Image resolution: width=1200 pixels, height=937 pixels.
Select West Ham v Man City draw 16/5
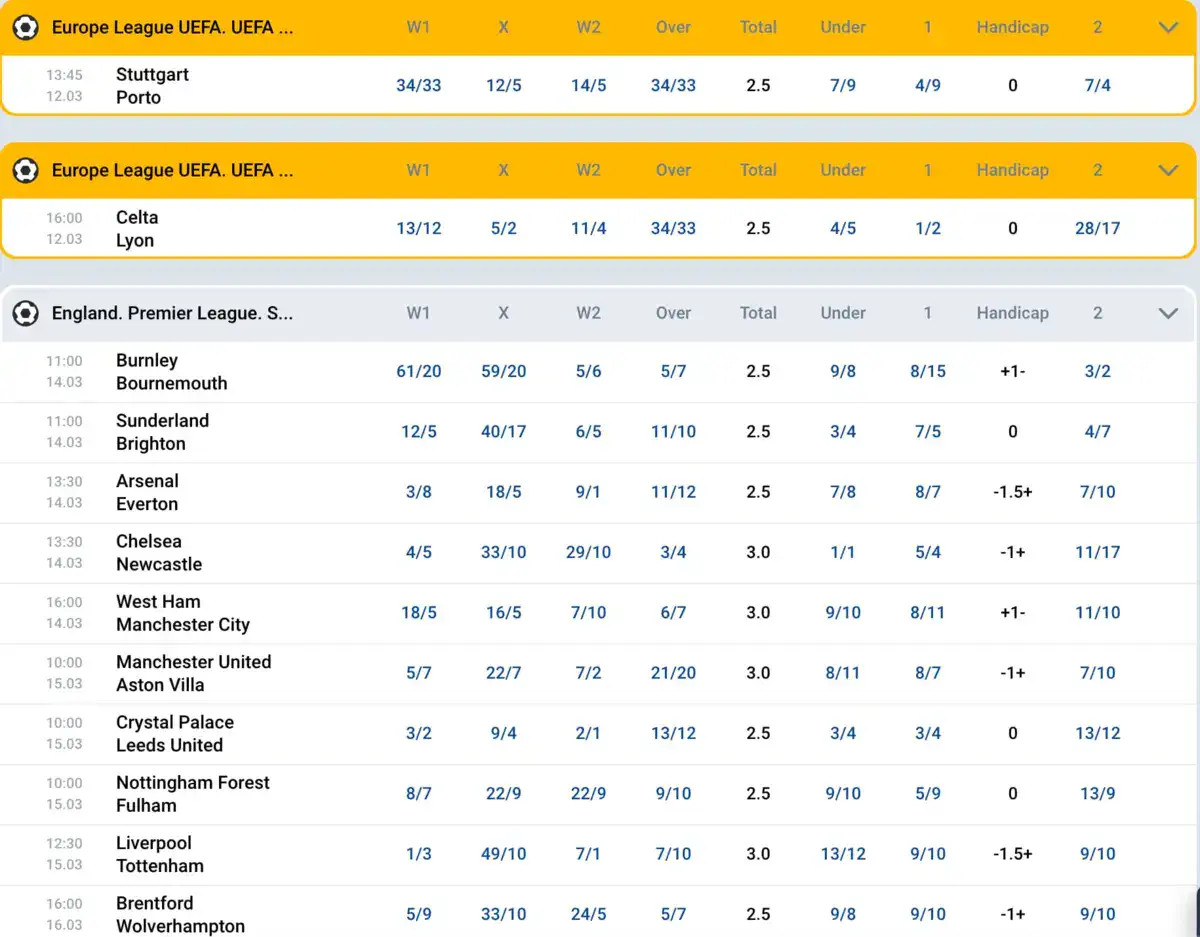(503, 612)
